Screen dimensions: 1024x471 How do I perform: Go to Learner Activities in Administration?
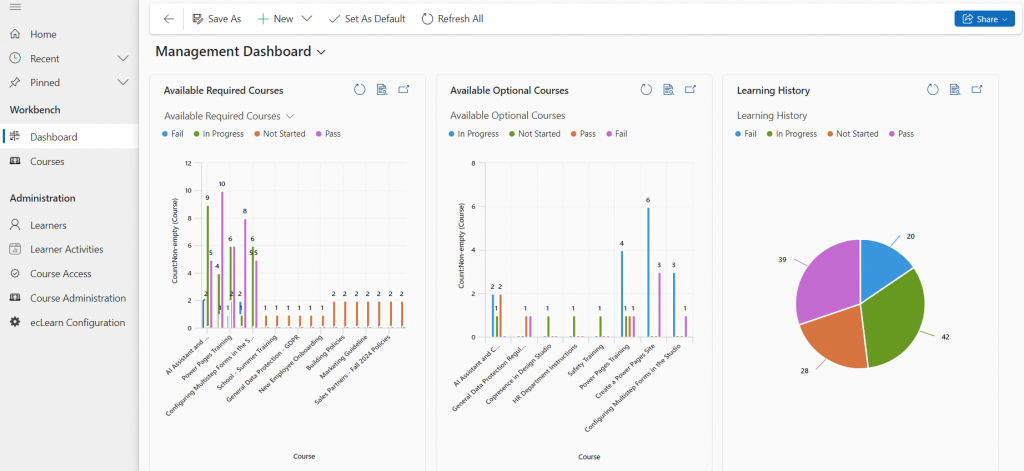(69, 250)
